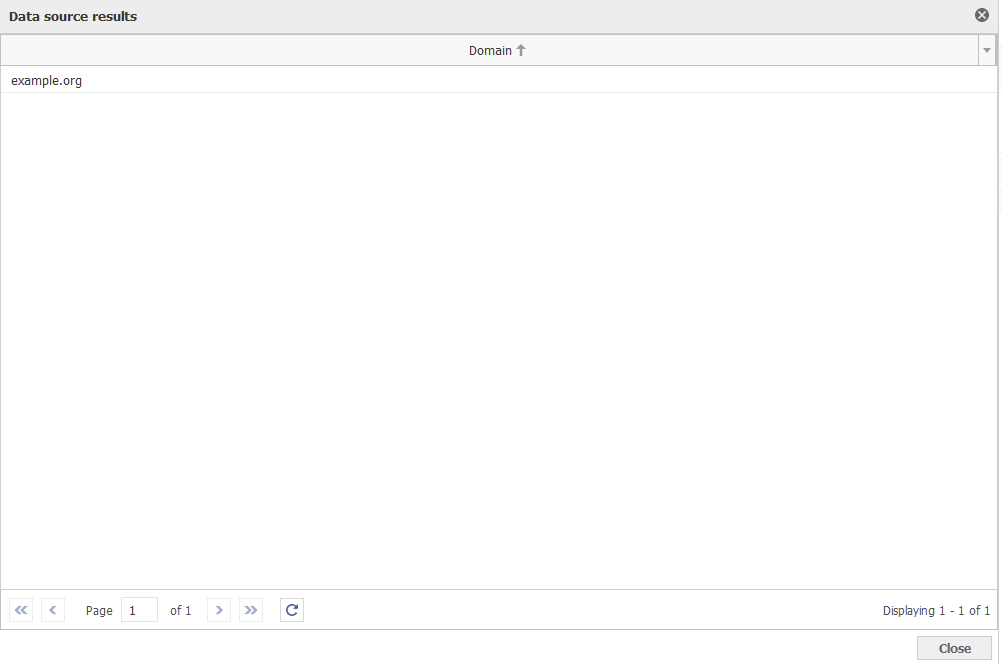Click the 'Displaying 1 - 1 of 1' text
The height and width of the screenshot is (664, 1002).
(936, 610)
